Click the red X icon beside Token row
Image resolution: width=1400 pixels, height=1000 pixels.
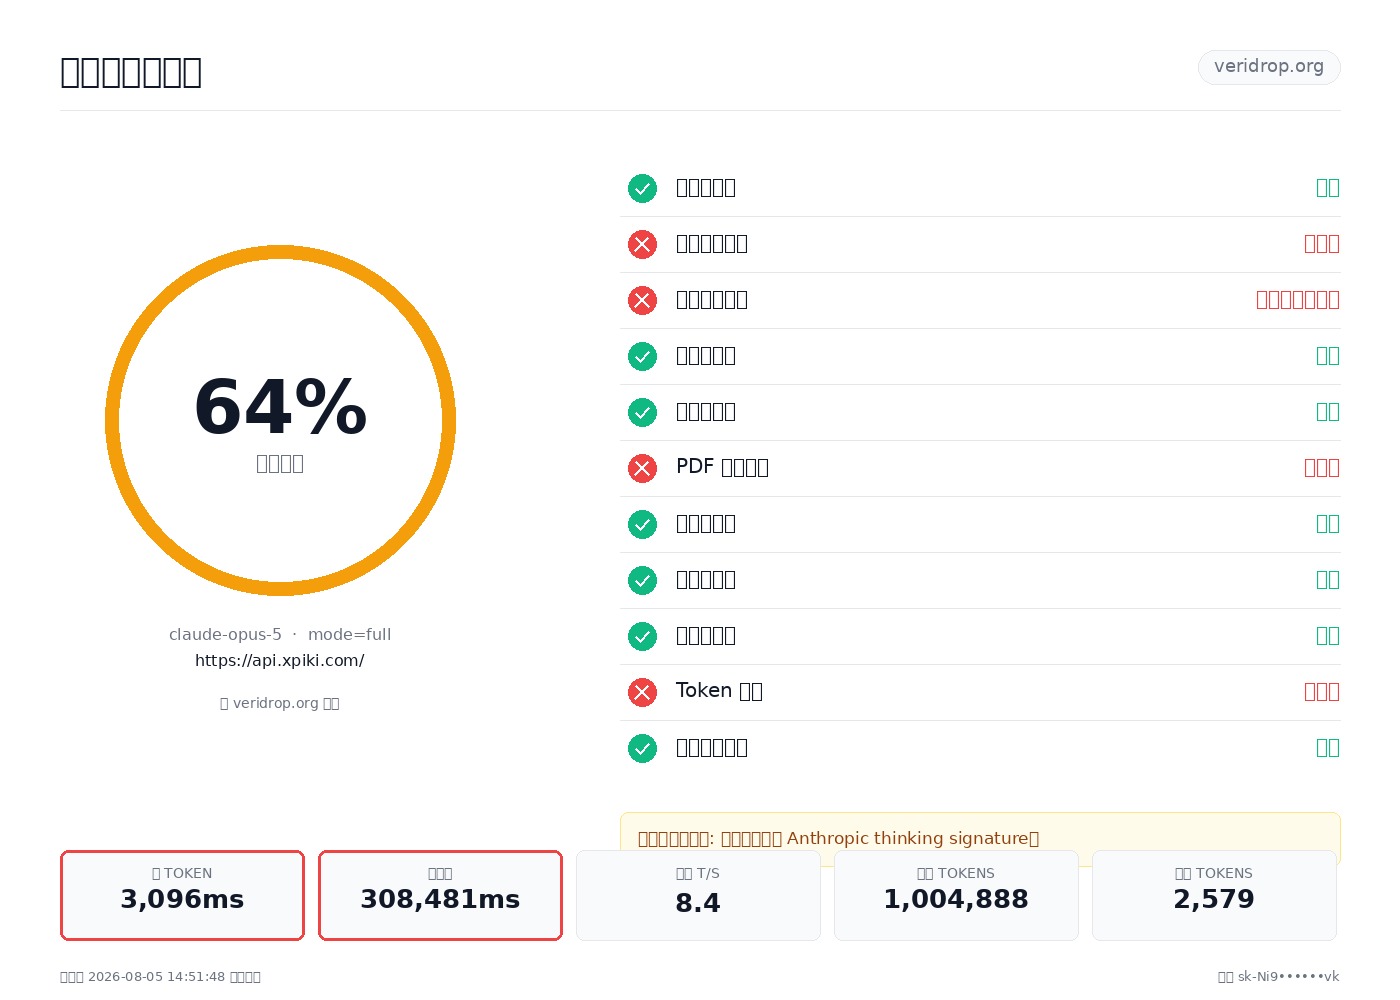642,692
